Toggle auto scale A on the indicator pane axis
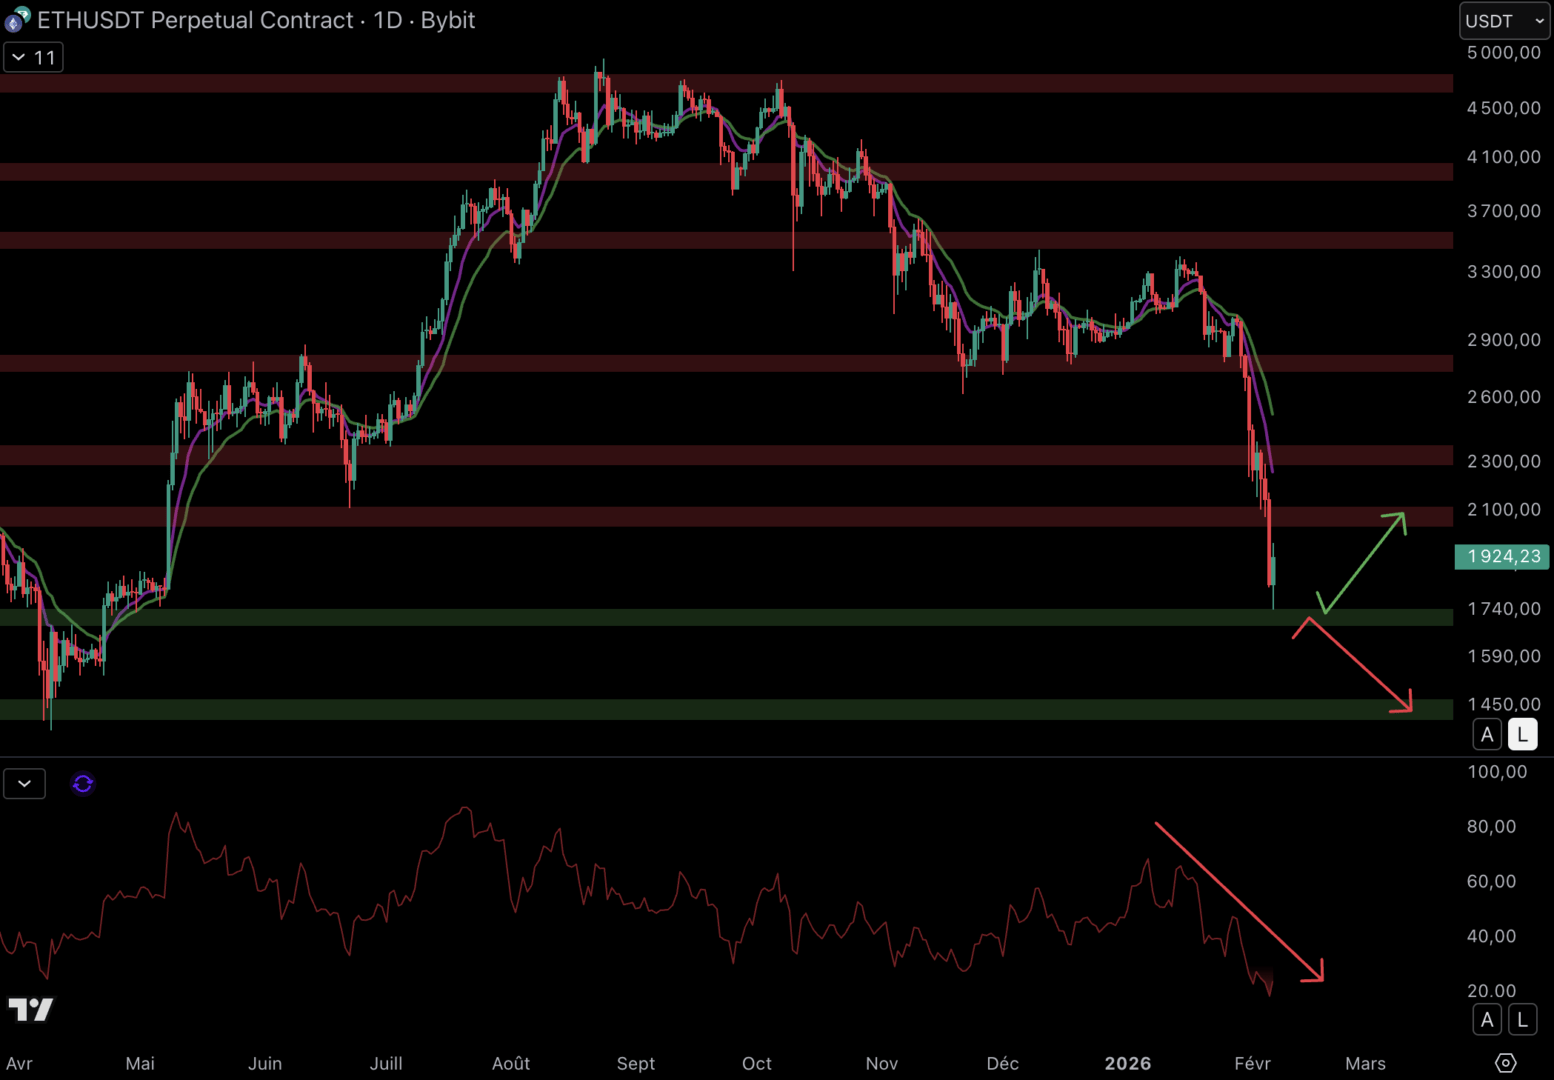Viewport: 1554px width, 1080px height. [x=1487, y=1020]
